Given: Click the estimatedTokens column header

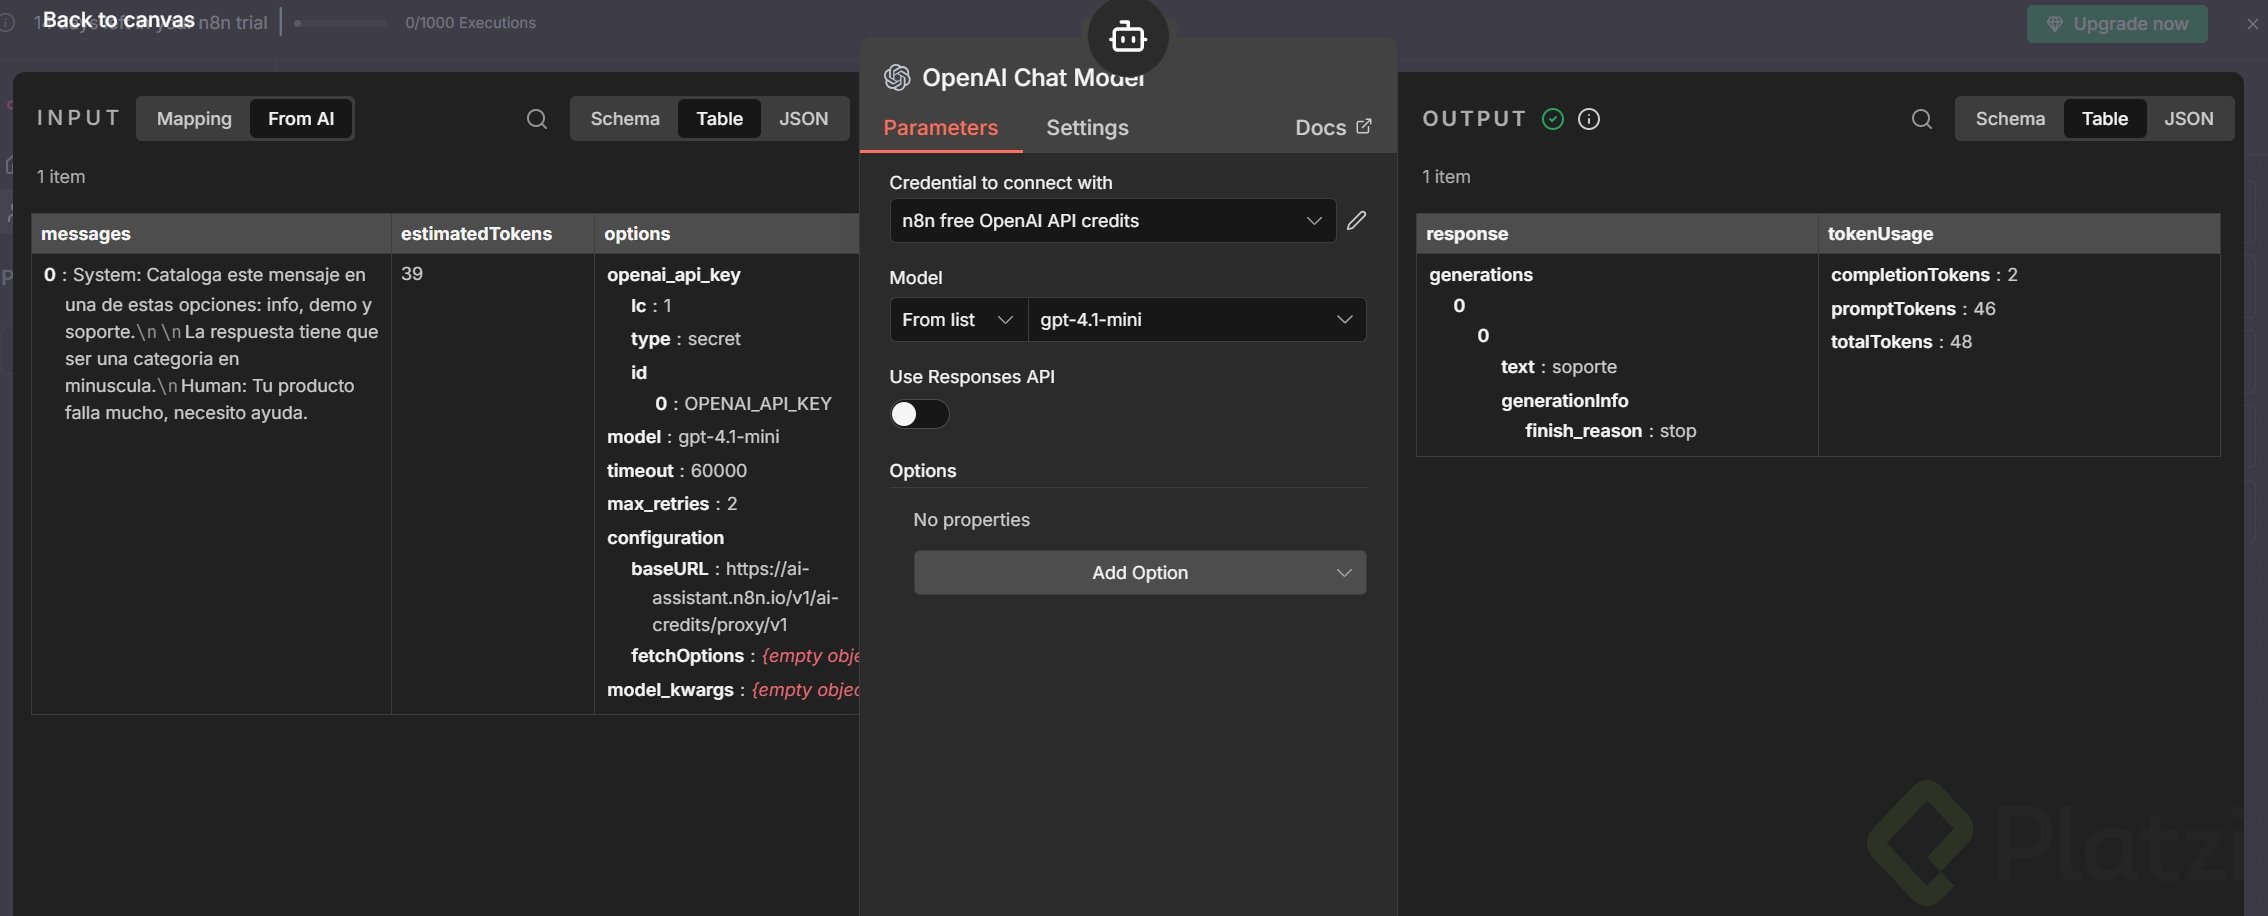Looking at the screenshot, I should click(x=493, y=234).
